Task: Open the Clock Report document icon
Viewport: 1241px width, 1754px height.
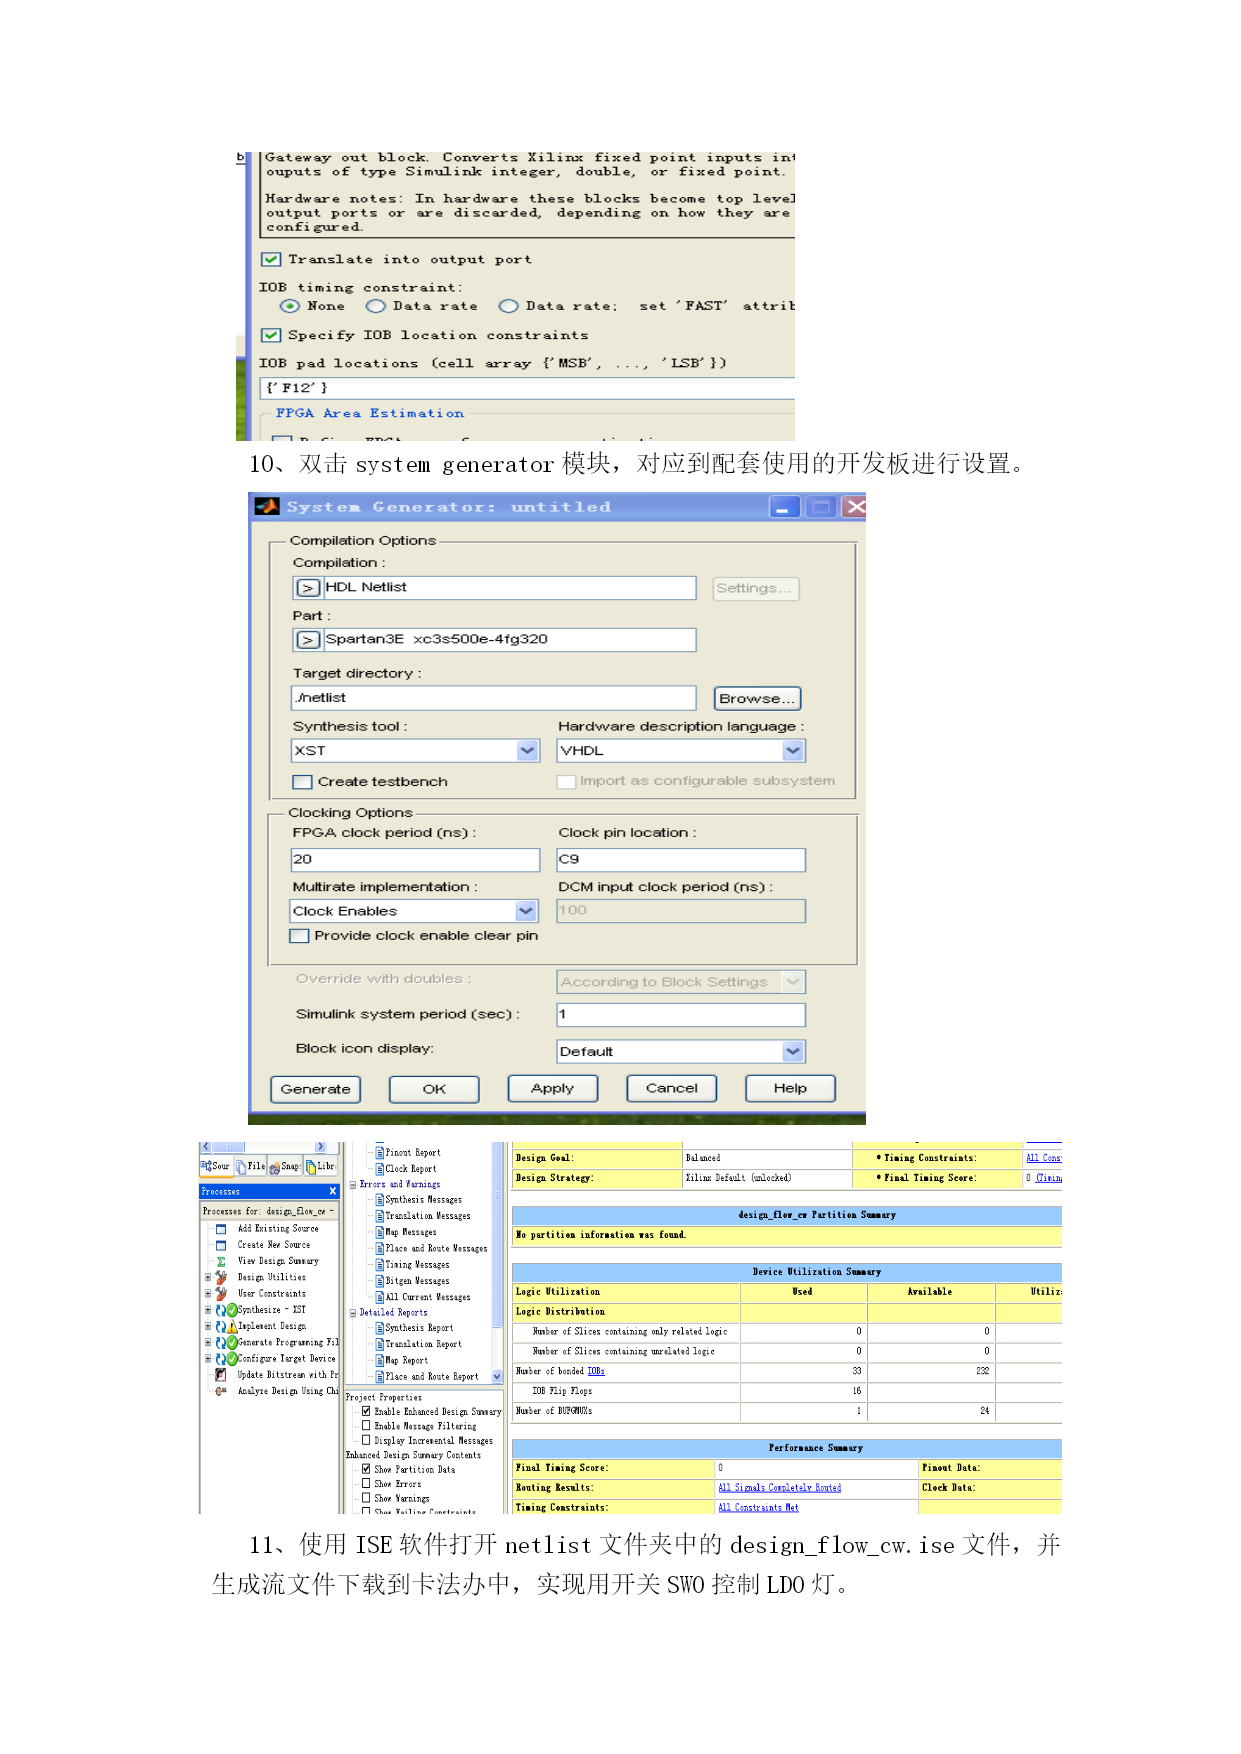Action: pyautogui.click(x=380, y=1169)
